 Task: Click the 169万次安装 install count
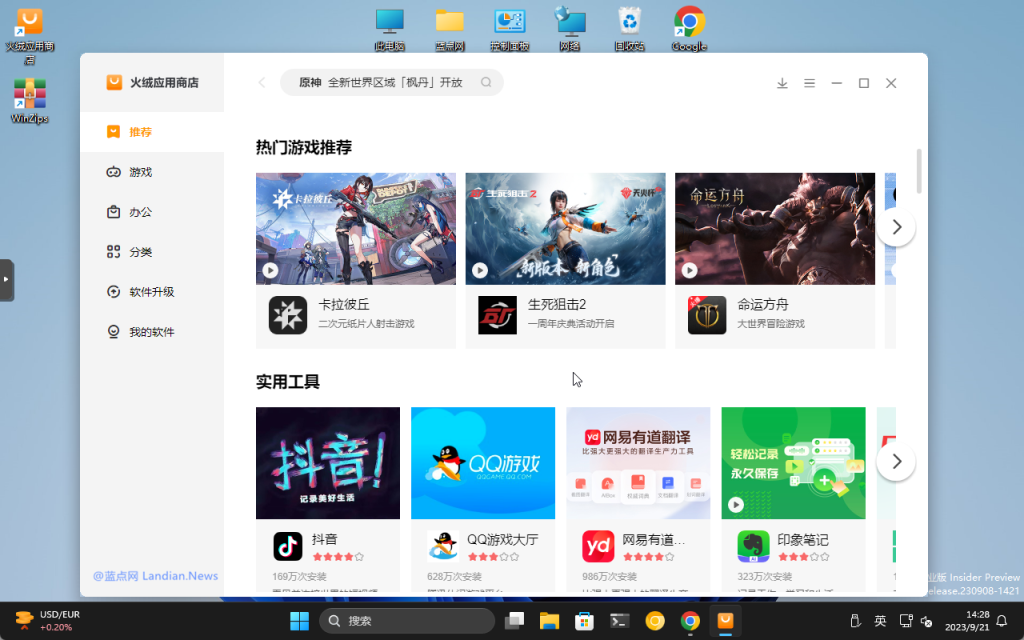click(x=299, y=577)
